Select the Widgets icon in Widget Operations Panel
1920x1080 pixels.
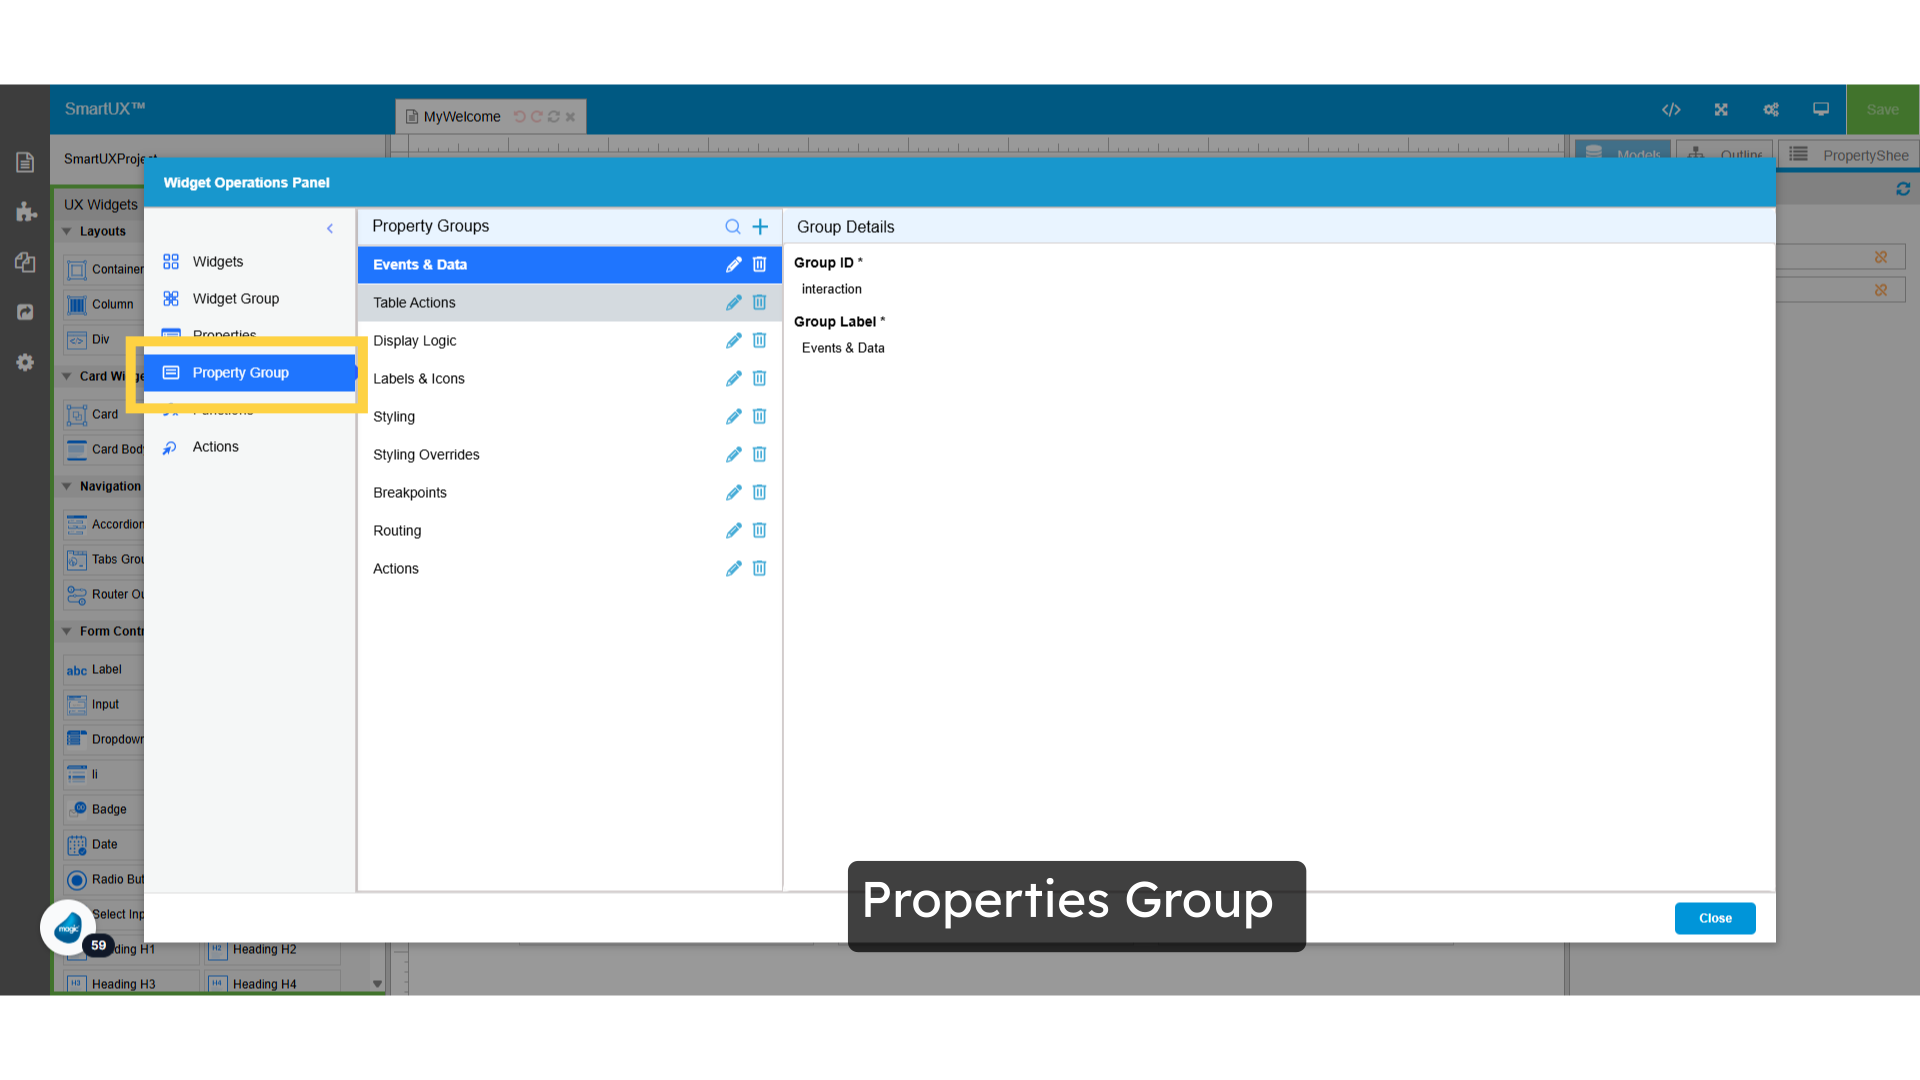(x=217, y=261)
